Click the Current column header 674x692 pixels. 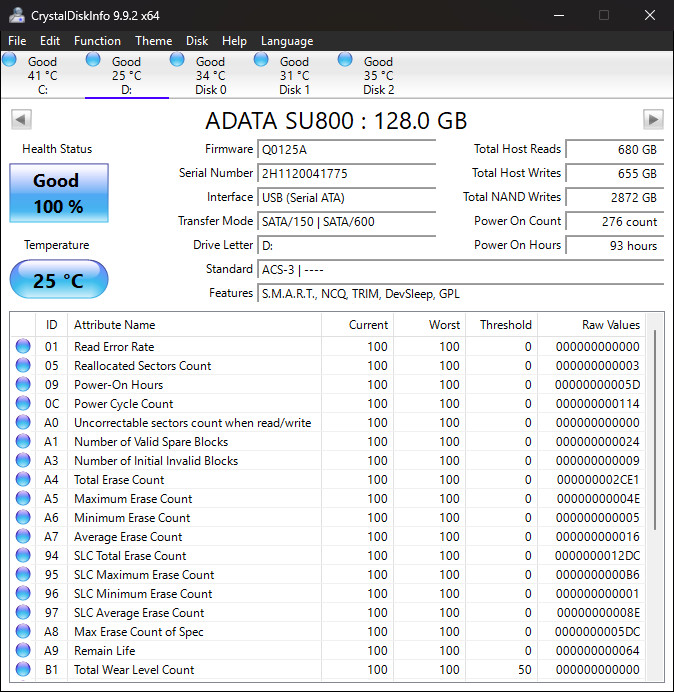point(358,325)
